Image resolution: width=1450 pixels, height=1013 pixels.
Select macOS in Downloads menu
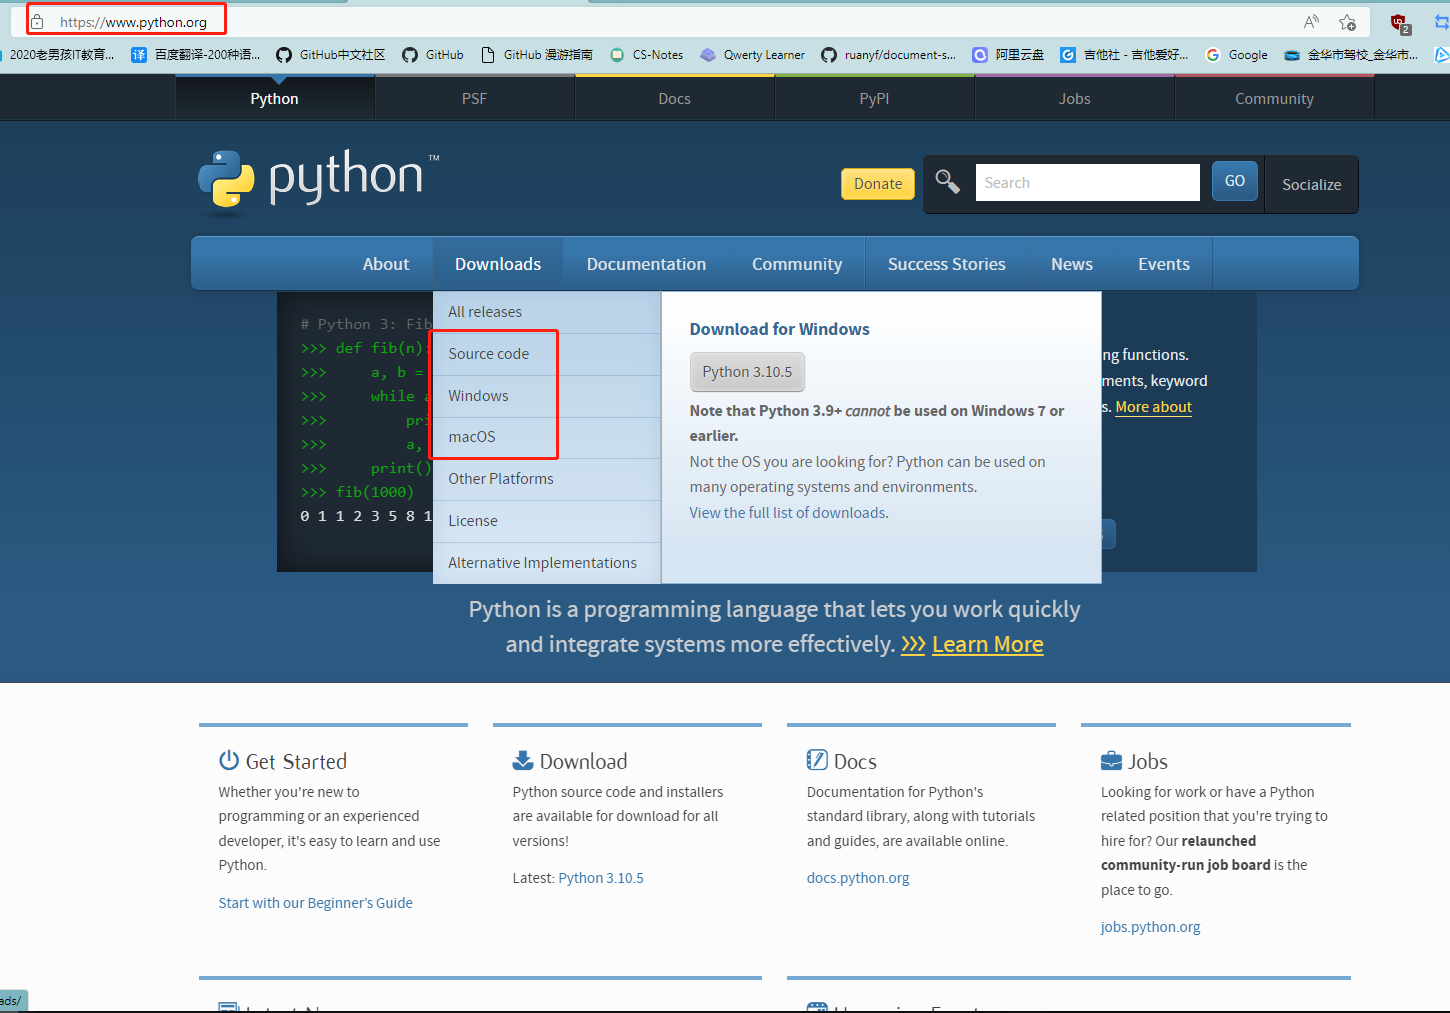point(547,437)
